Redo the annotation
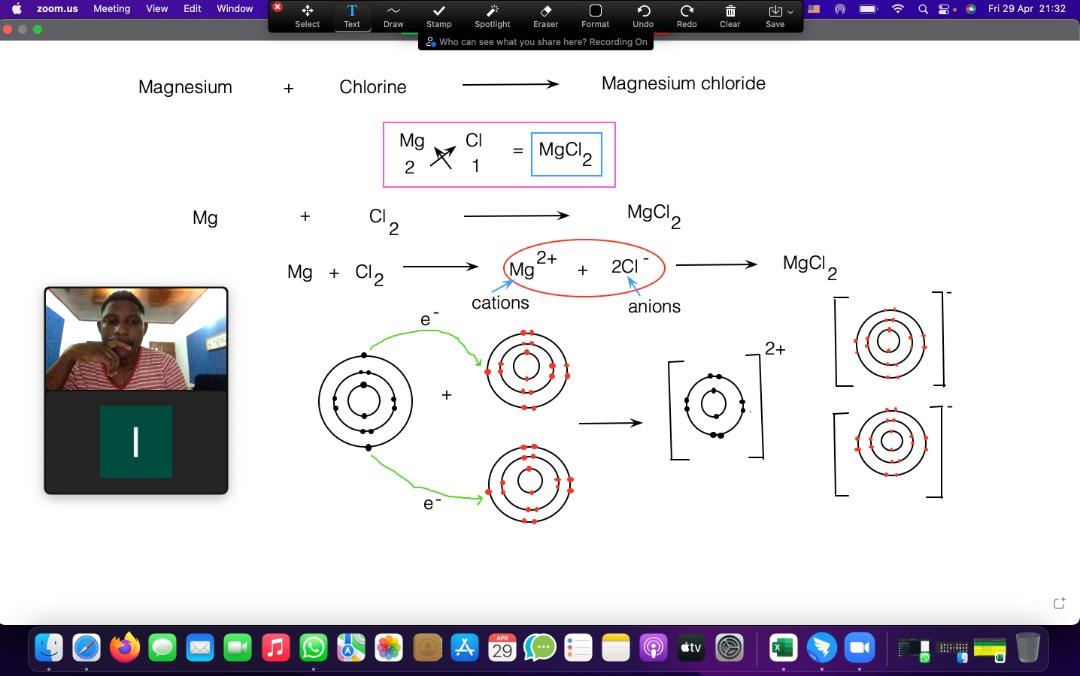 [x=686, y=15]
